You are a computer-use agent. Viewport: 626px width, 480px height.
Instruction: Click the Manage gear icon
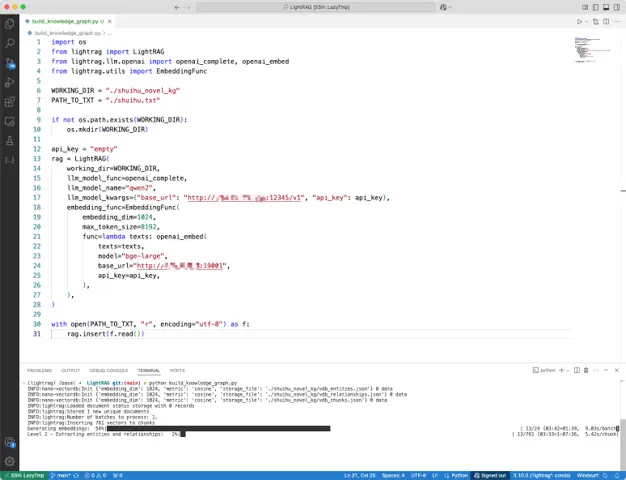point(10,459)
